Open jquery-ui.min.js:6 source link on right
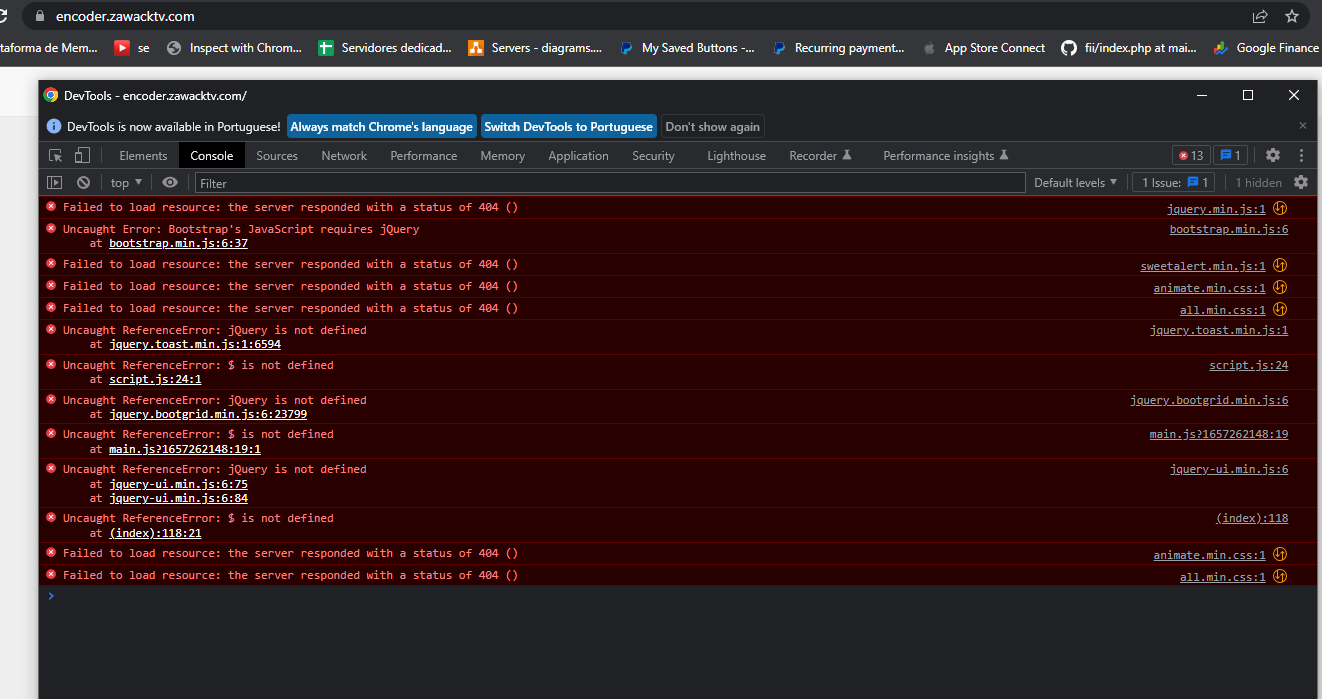Viewport: 1322px width, 699px height. click(x=1229, y=469)
